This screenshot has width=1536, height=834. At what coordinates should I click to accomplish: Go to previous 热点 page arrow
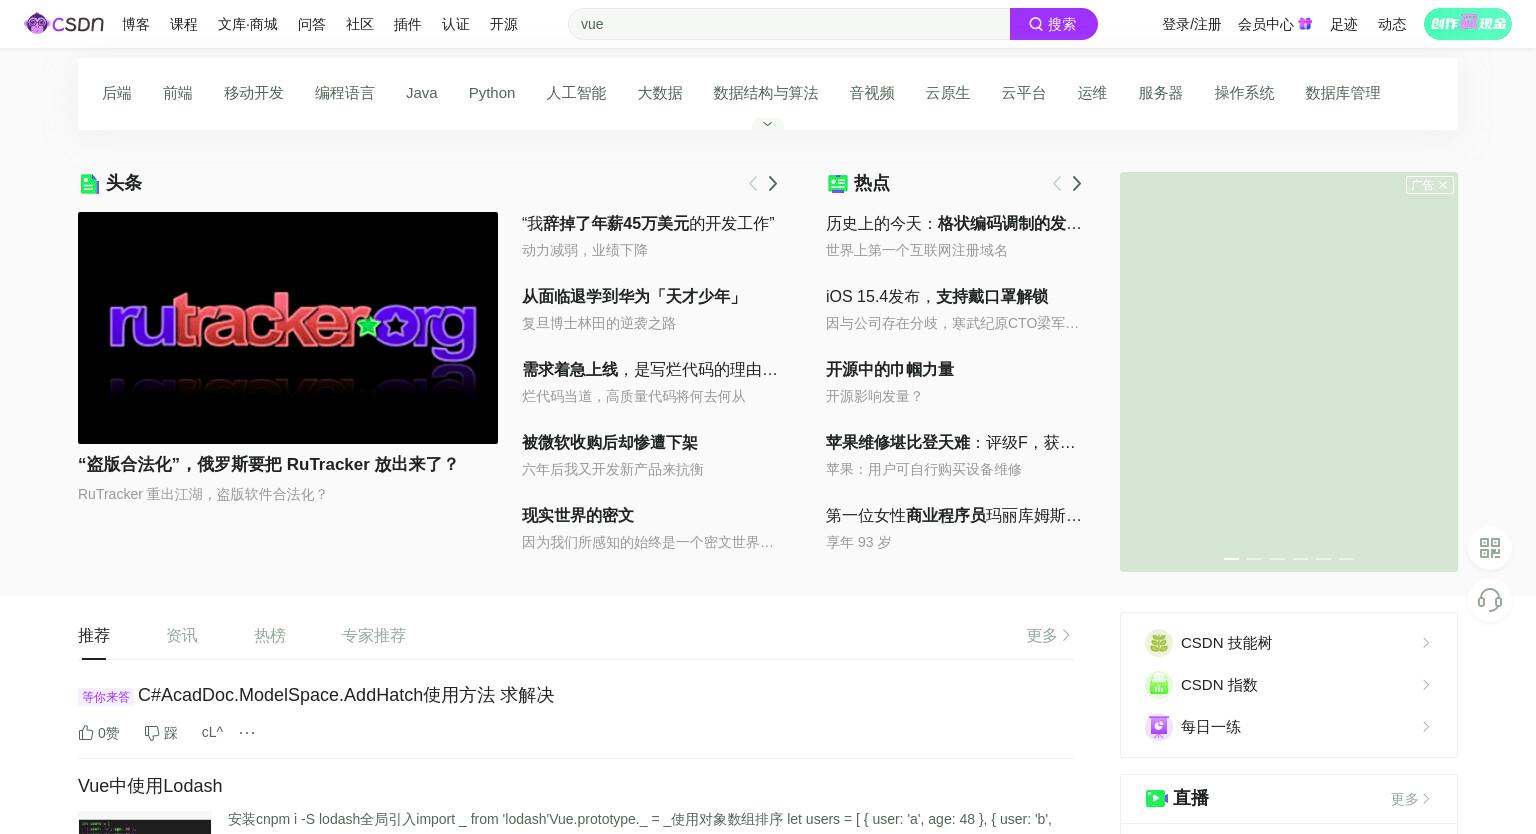click(x=1057, y=183)
